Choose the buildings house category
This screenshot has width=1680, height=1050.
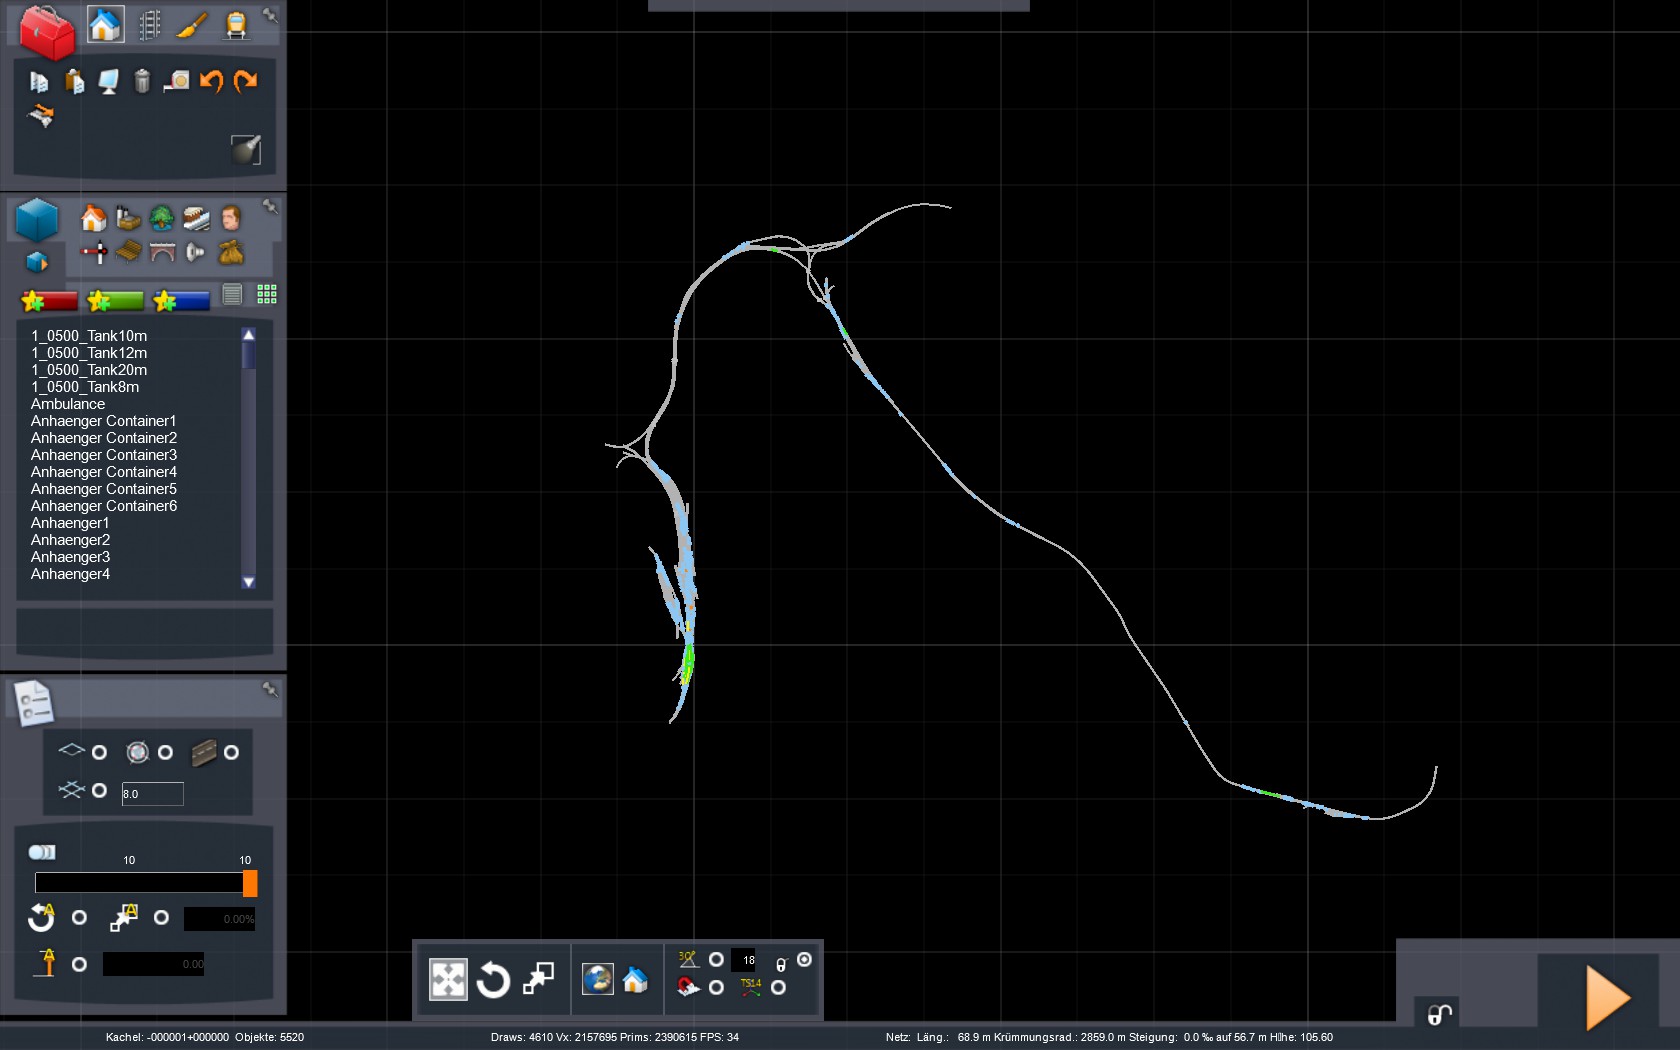tap(93, 218)
